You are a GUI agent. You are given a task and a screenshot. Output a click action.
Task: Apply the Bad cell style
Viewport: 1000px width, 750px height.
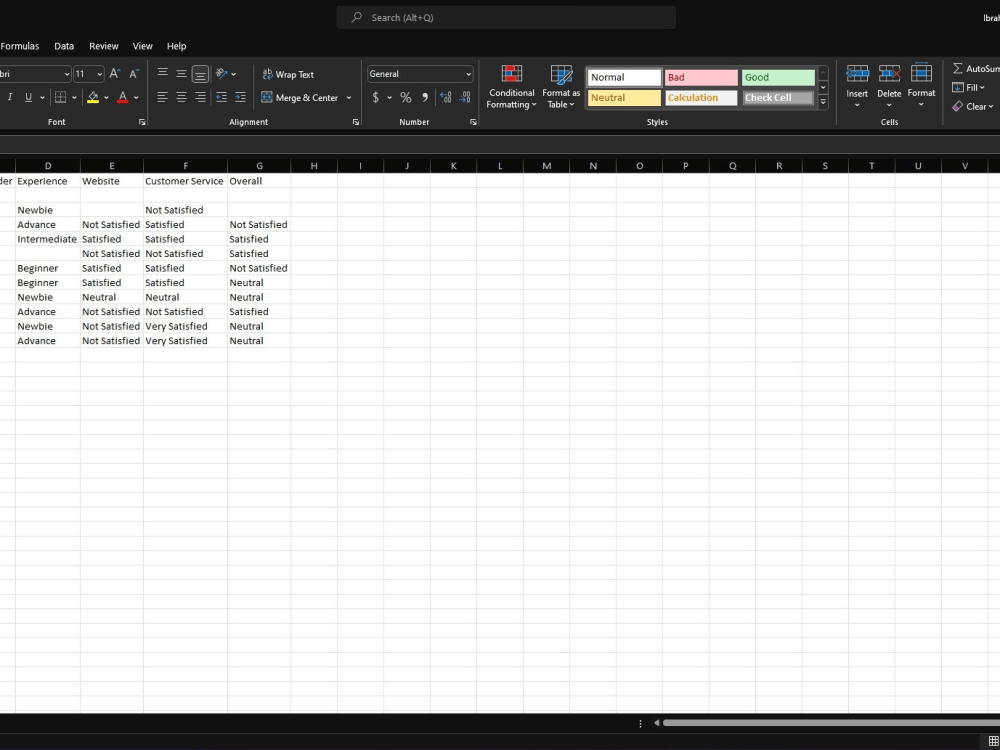click(701, 77)
